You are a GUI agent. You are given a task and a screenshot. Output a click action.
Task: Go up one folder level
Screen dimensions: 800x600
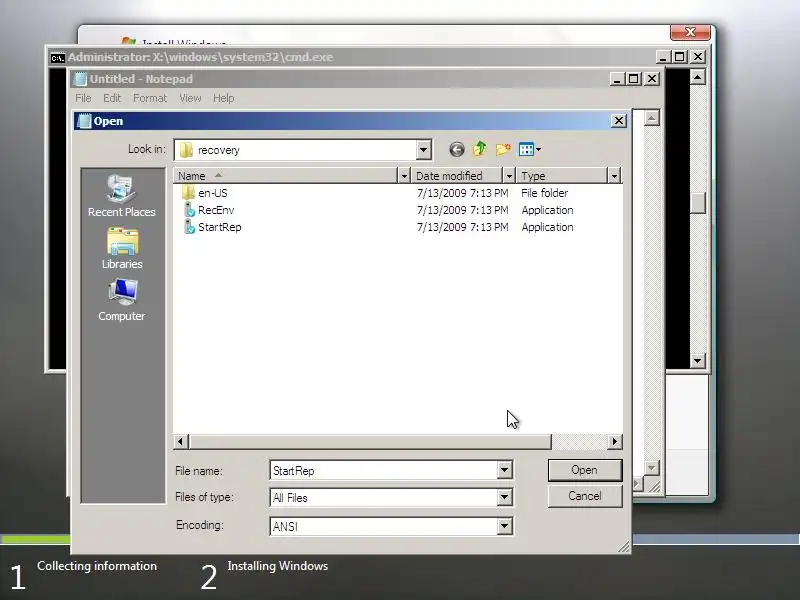(480, 149)
